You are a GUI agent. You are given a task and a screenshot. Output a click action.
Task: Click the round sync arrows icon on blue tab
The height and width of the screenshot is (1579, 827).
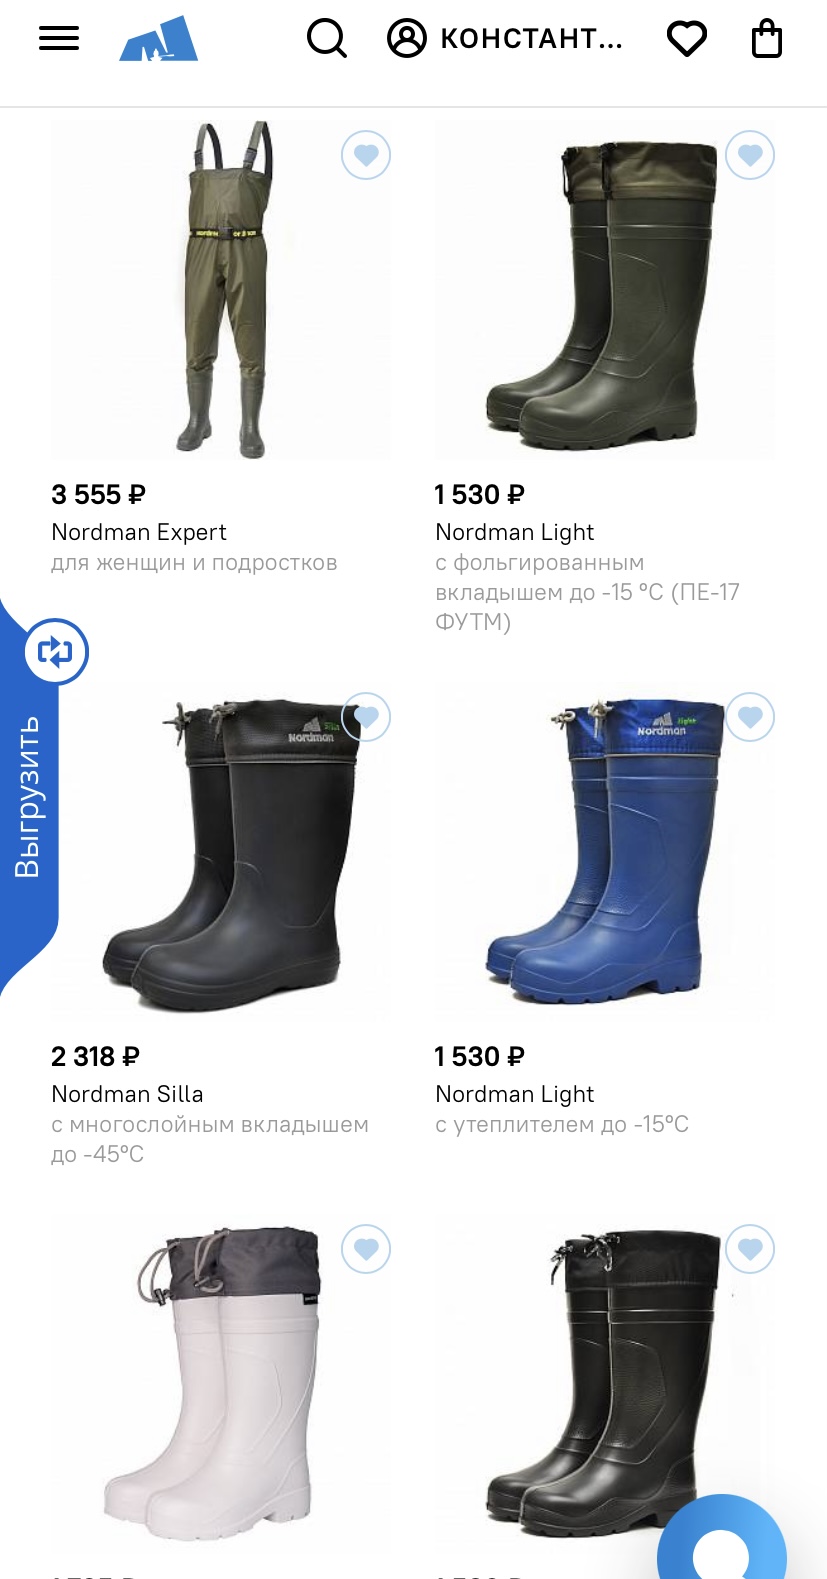point(56,652)
